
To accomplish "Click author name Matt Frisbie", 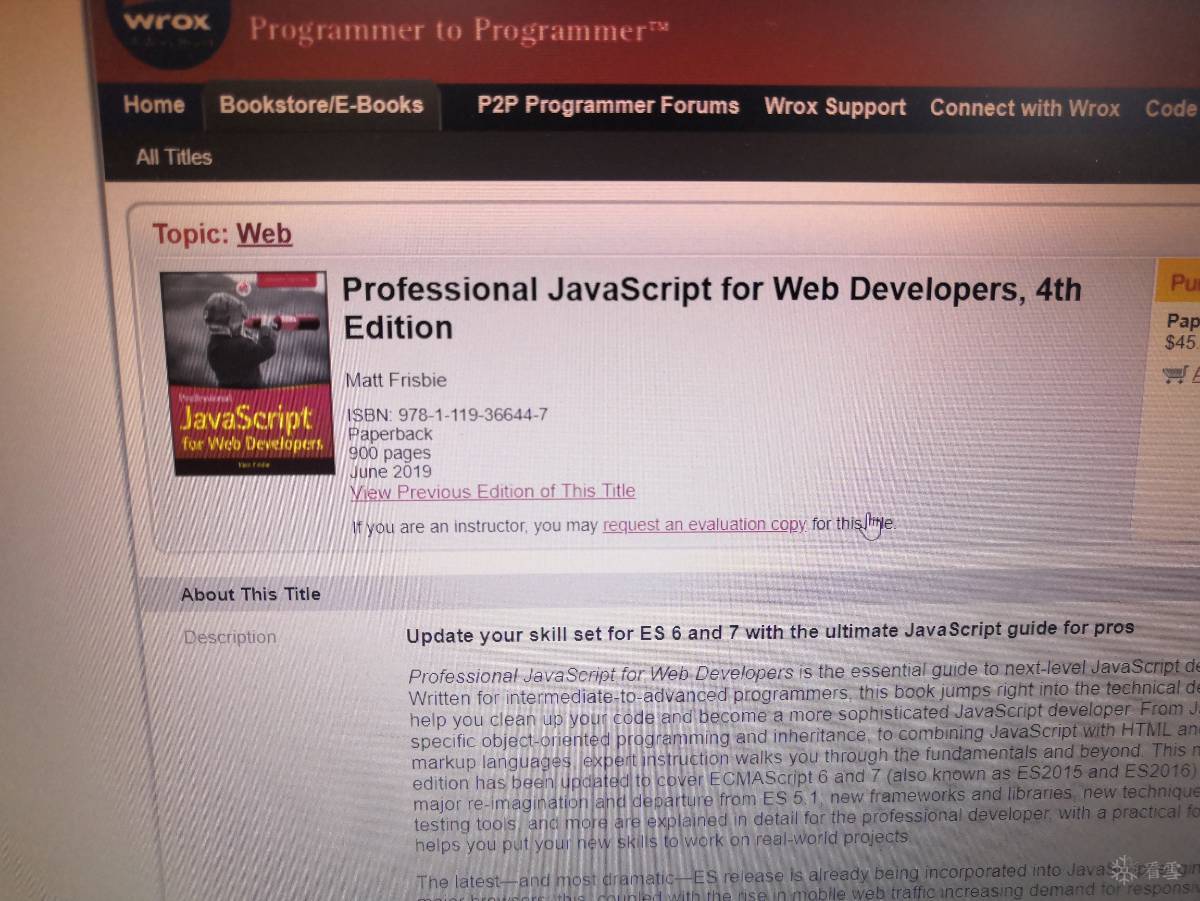I will 396,380.
